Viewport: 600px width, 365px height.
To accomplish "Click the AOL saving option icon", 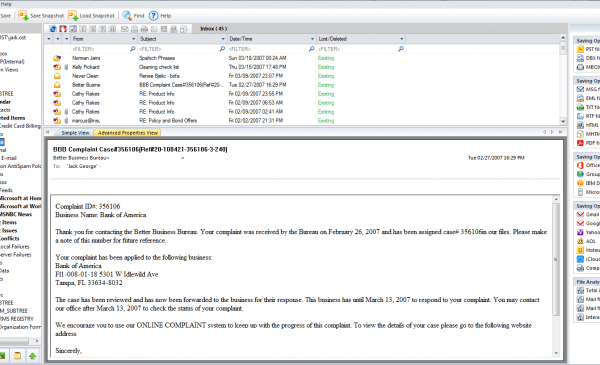I will [x=580, y=241].
